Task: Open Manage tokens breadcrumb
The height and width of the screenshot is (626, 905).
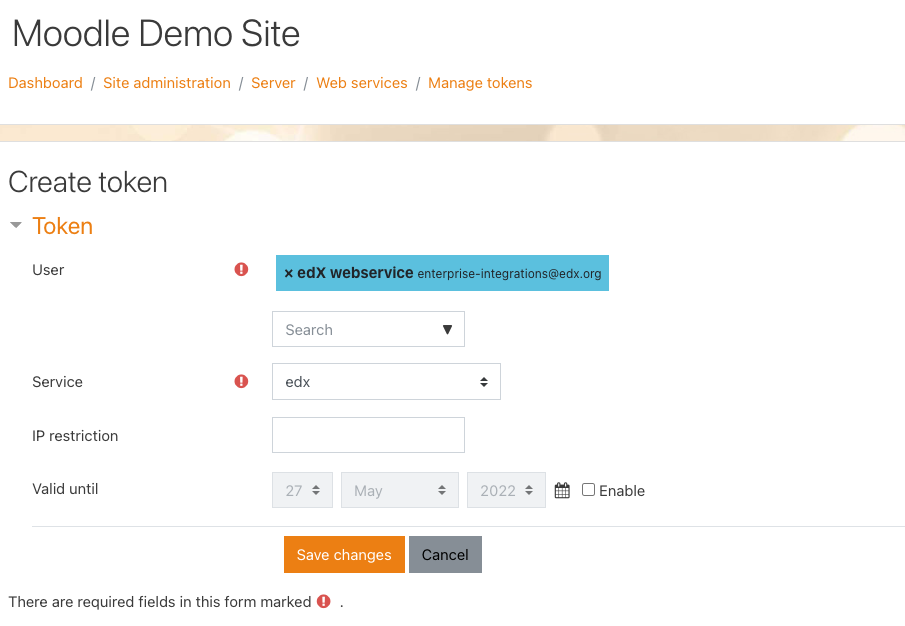Action: click(x=480, y=83)
